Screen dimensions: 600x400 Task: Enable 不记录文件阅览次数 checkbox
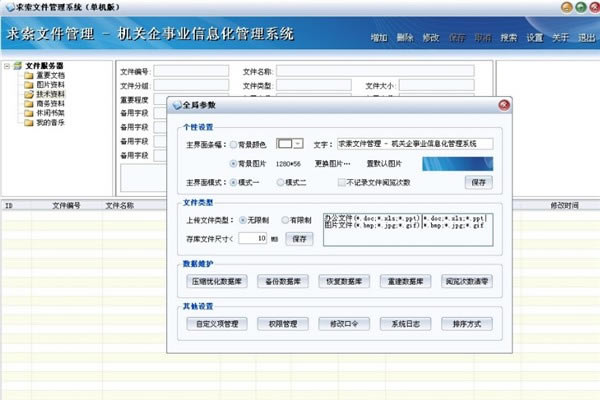point(341,183)
